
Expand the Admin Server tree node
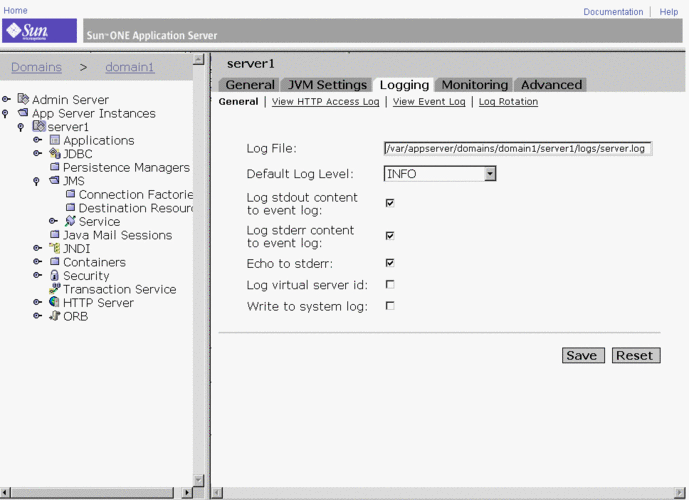pyautogui.click(x=6, y=99)
